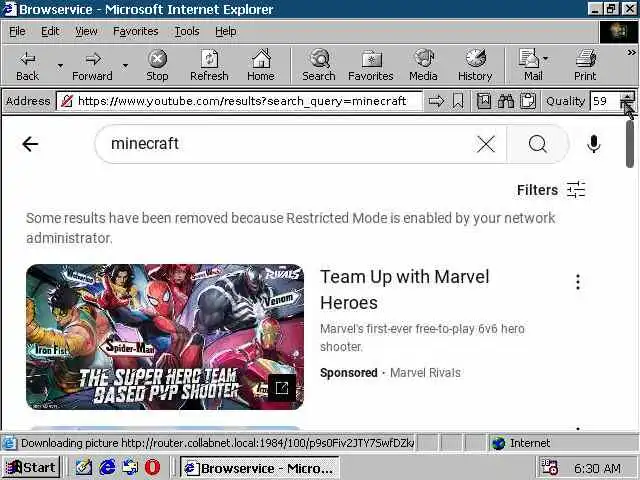The width and height of the screenshot is (640, 480).
Task: Expand the Mail dropdown arrow
Action: [x=546, y=60]
